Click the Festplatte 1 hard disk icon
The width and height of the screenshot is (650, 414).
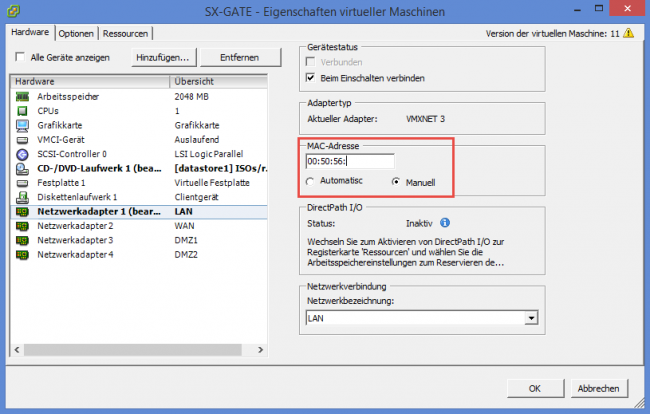pos(20,183)
